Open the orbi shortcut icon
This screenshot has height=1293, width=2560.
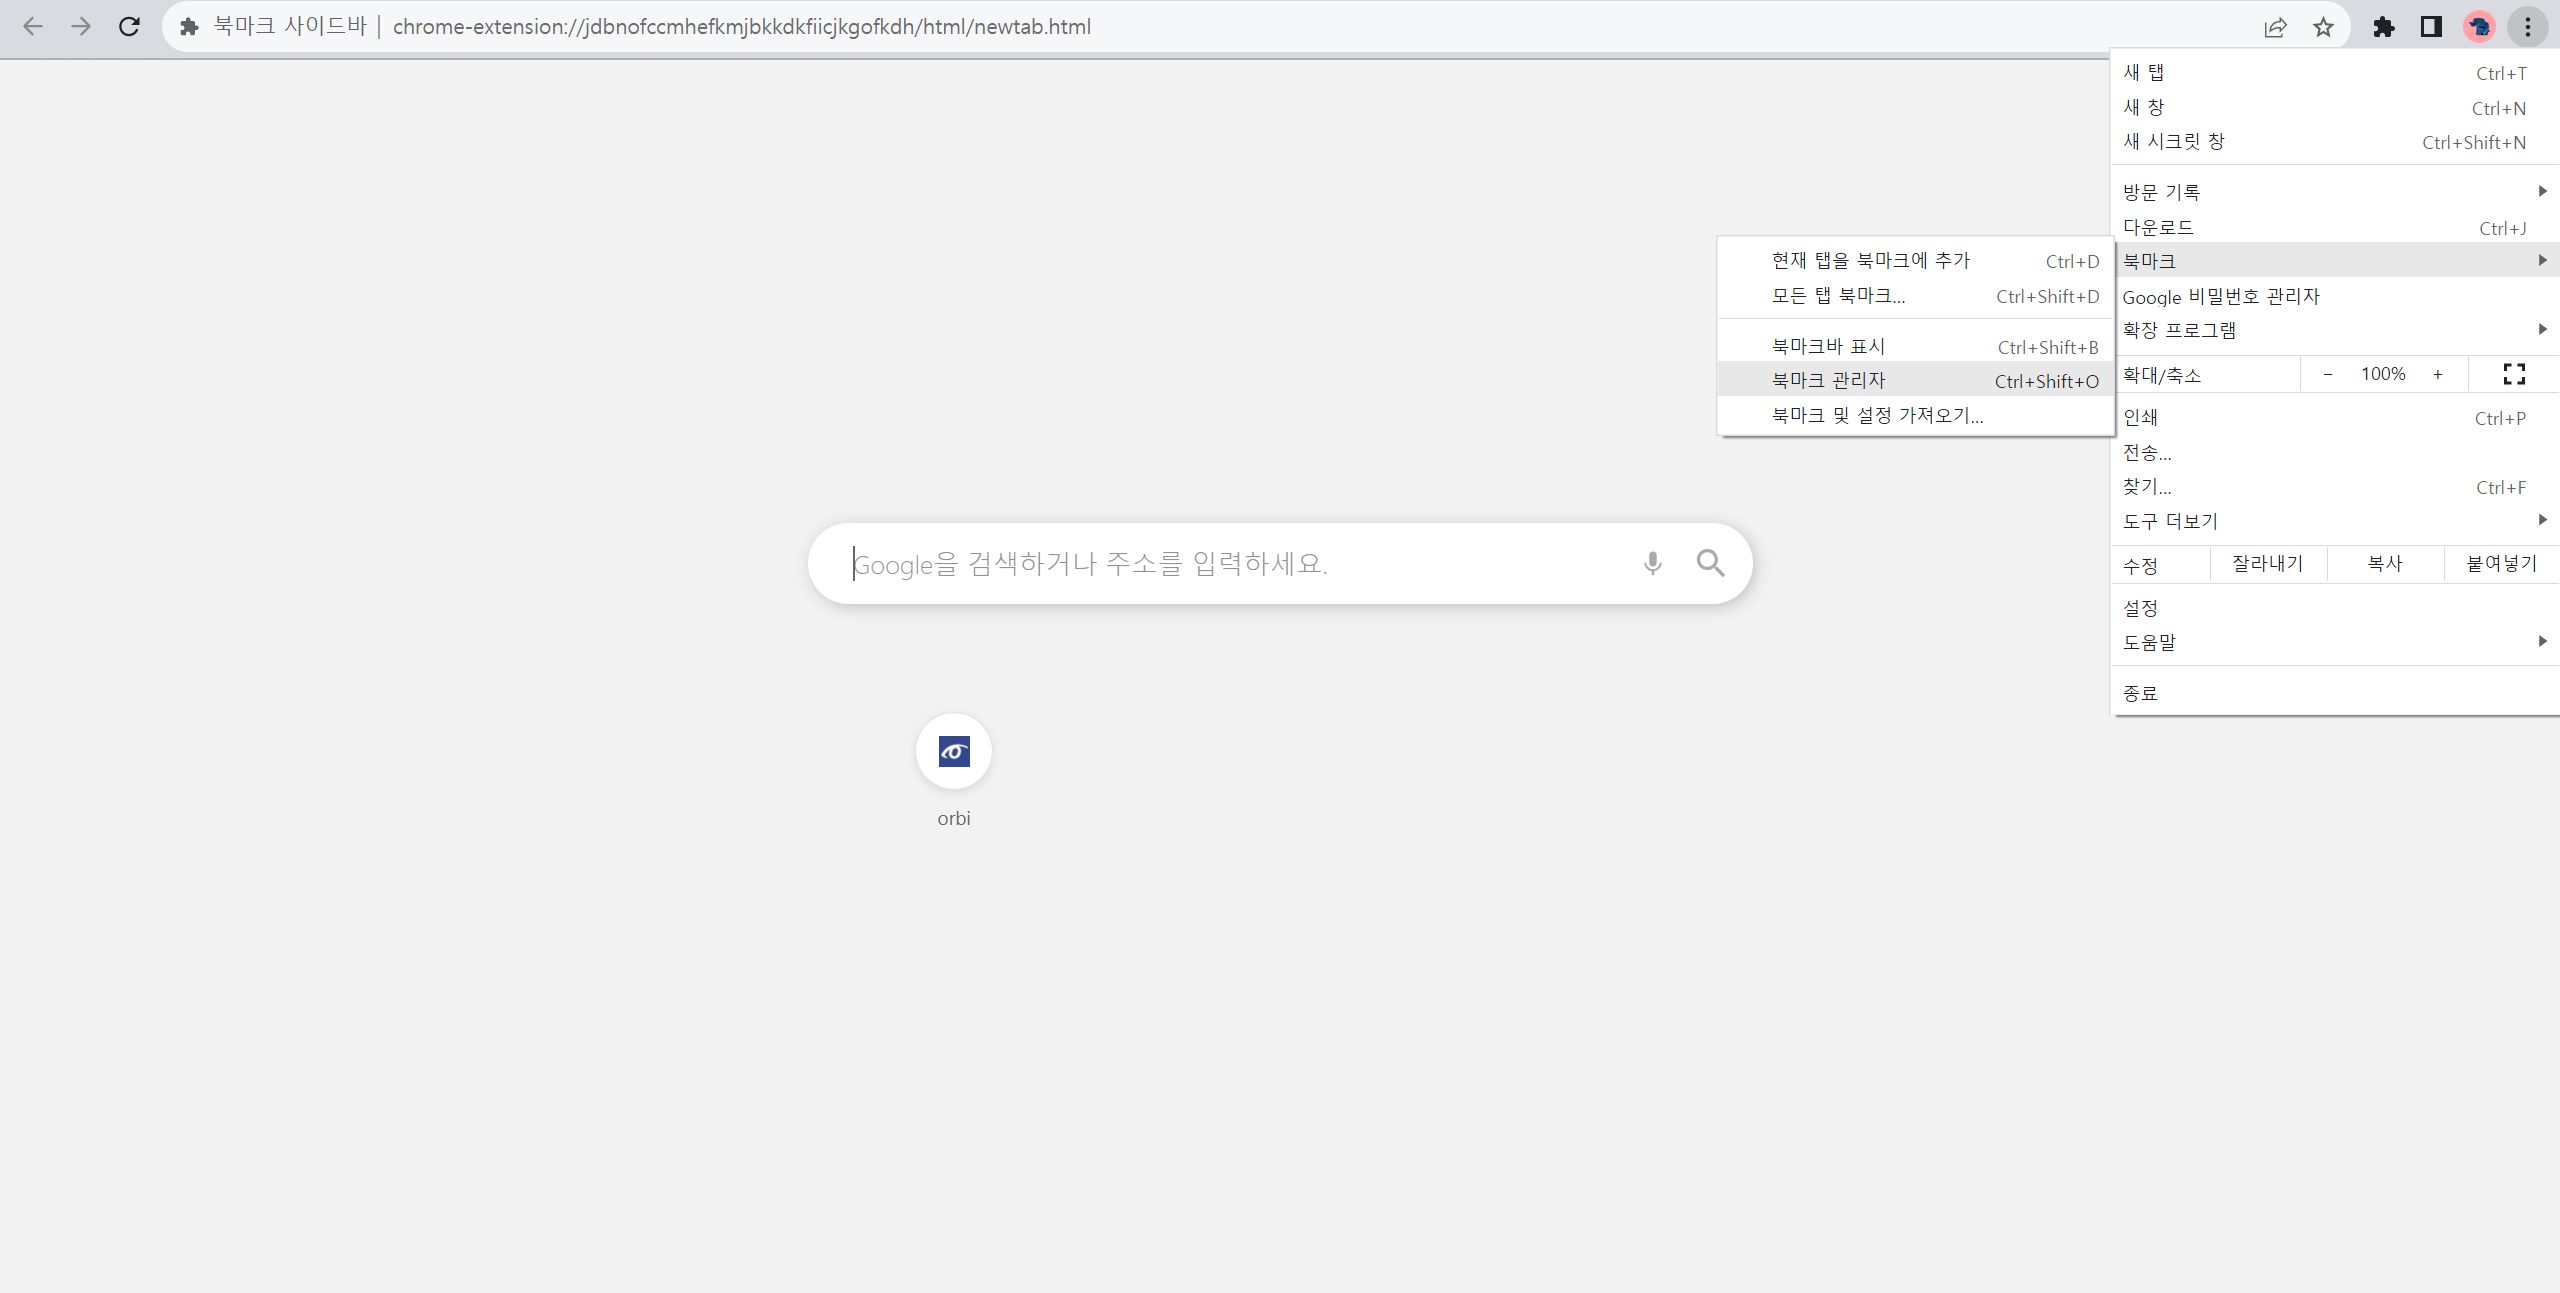pyautogui.click(x=954, y=751)
